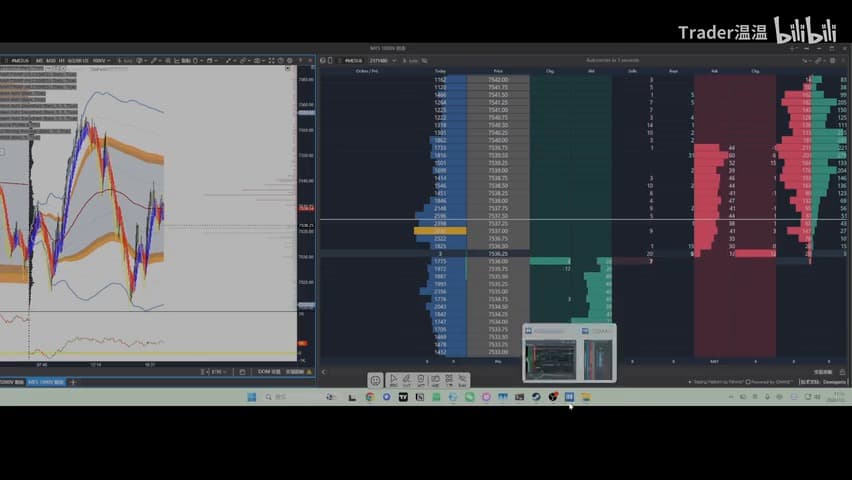852x480 pixels.
Task: Switch to the MES 1000V chart tab
Action: point(46,382)
